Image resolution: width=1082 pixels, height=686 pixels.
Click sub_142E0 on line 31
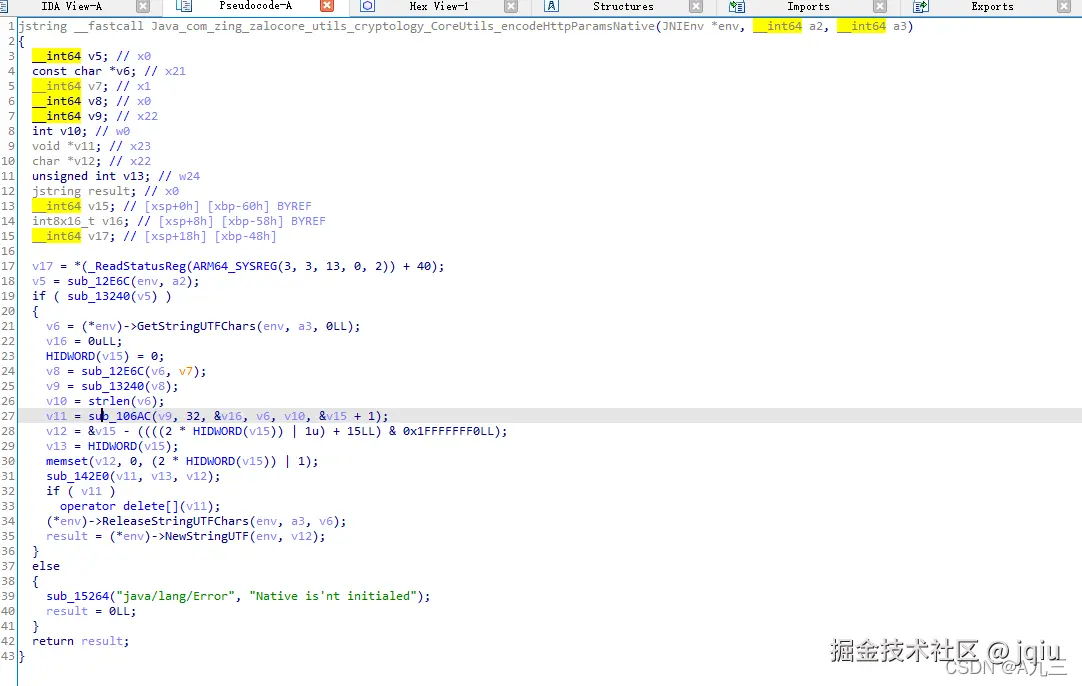(77, 476)
